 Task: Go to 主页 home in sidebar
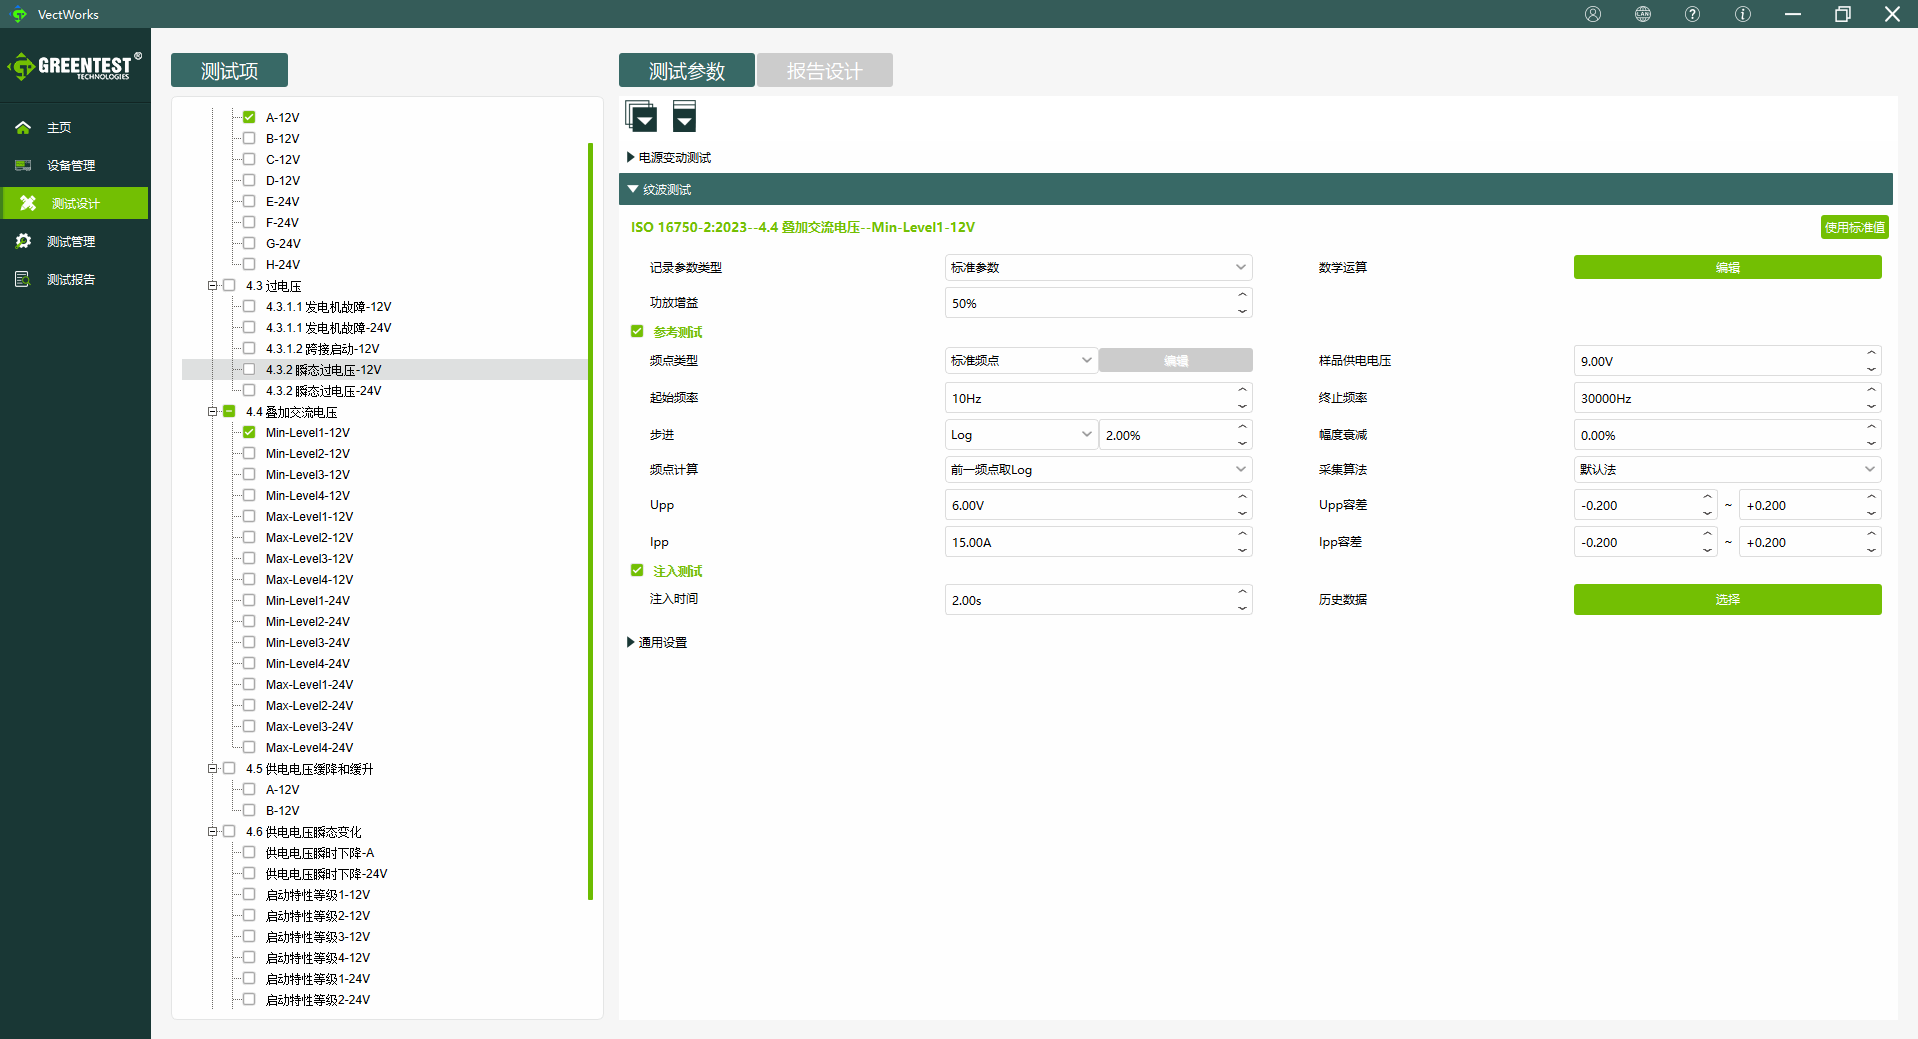[x=59, y=128]
